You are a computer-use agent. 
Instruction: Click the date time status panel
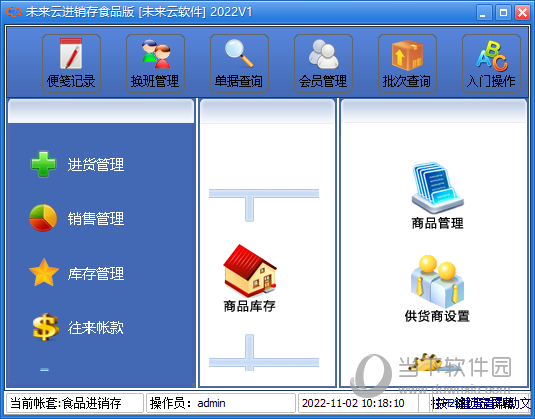tap(358, 403)
